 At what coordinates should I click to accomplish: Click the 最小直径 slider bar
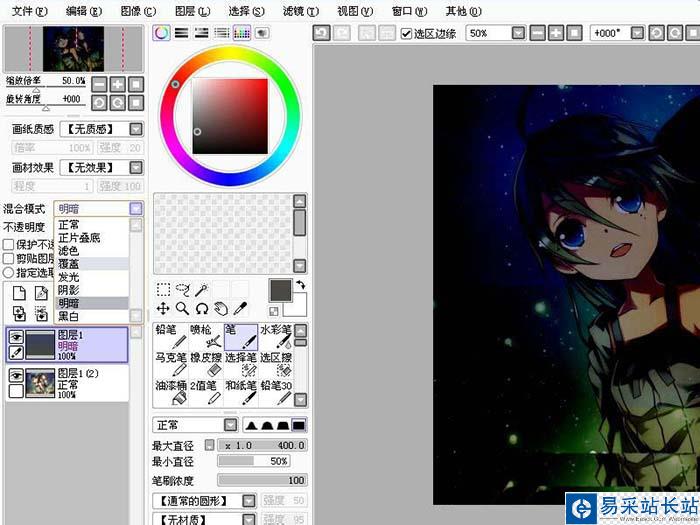point(254,461)
